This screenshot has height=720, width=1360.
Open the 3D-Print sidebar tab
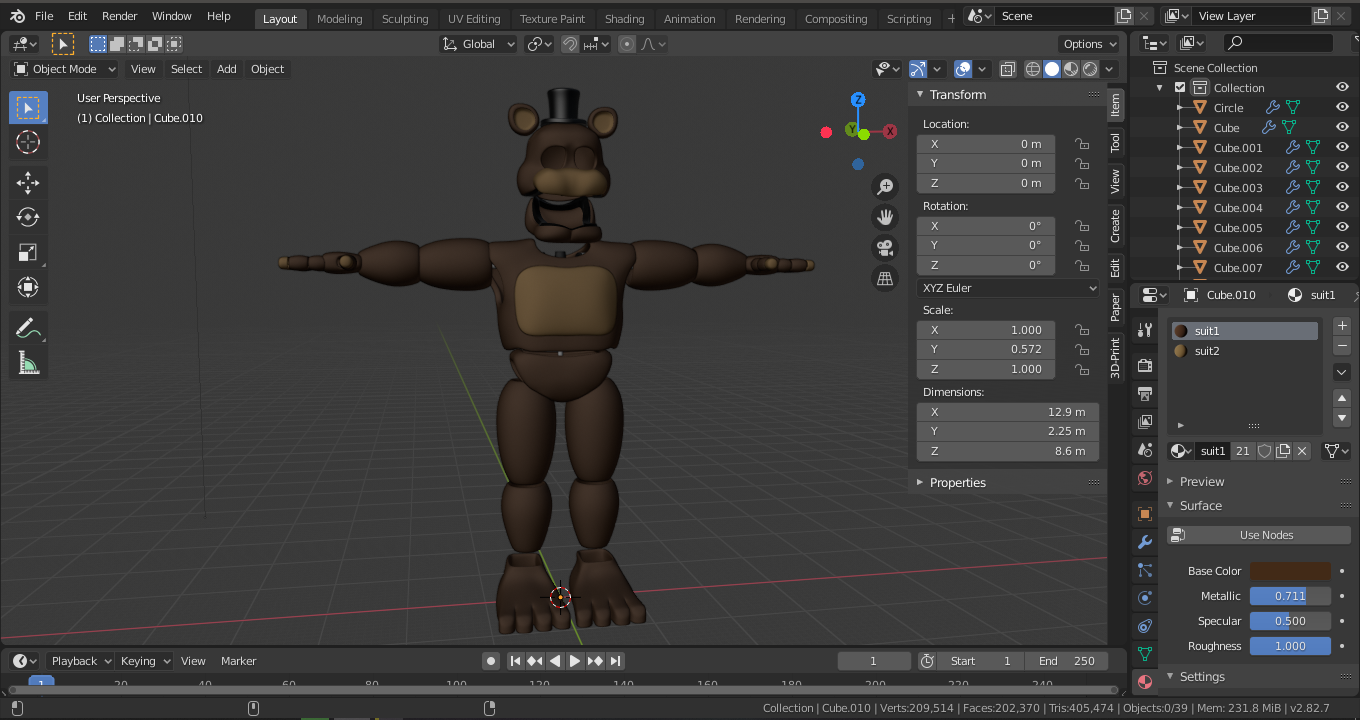[x=1115, y=357]
